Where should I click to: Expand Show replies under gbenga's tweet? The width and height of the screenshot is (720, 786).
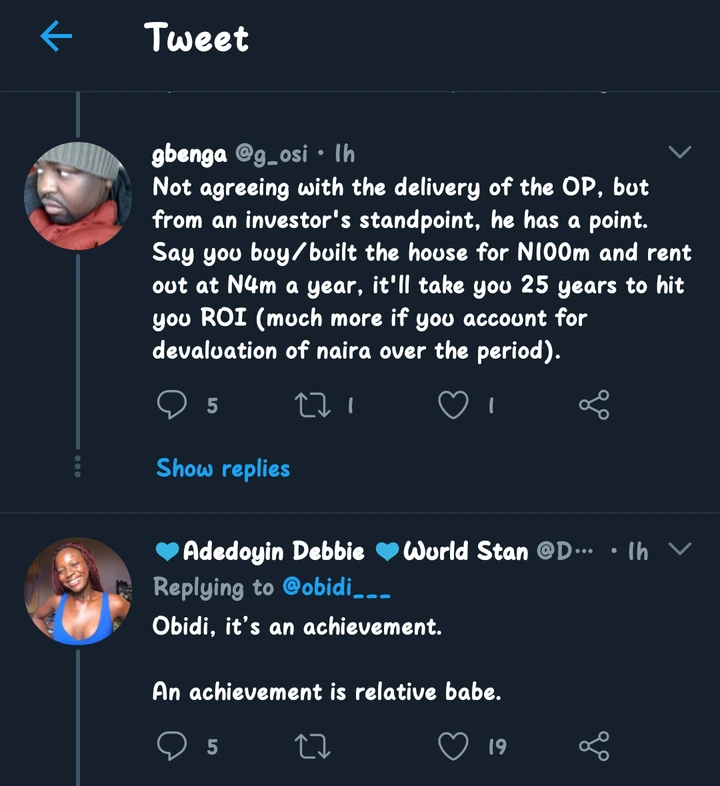pos(223,468)
